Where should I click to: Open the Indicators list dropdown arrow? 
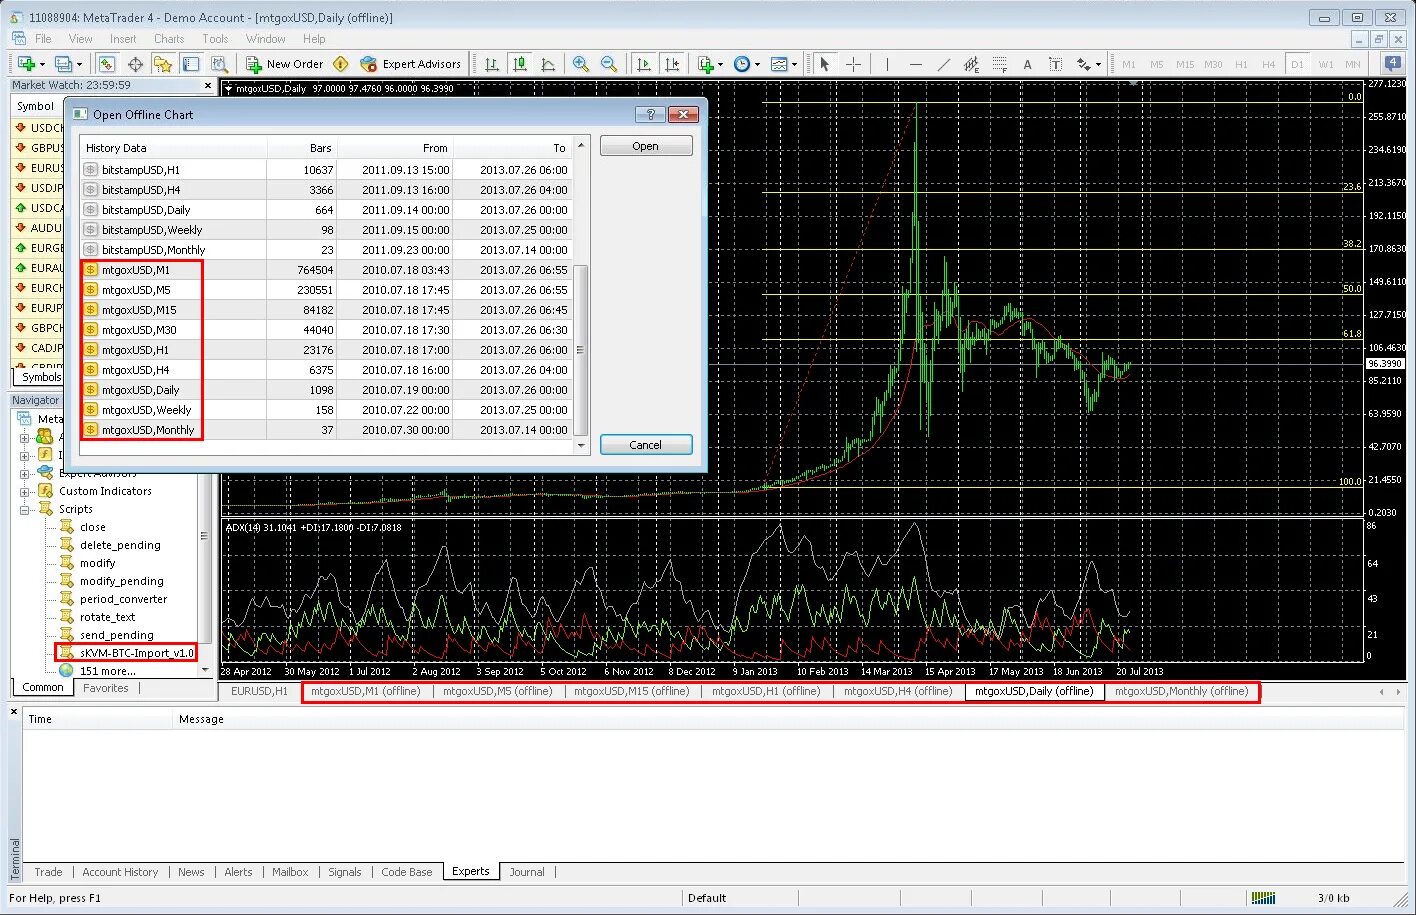(720, 64)
